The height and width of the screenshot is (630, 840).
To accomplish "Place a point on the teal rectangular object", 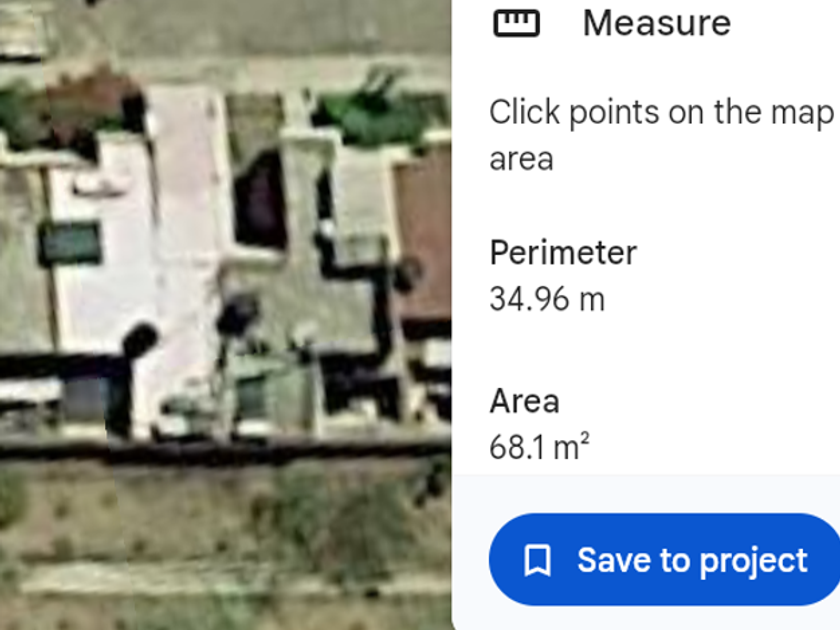I will tap(70, 243).
